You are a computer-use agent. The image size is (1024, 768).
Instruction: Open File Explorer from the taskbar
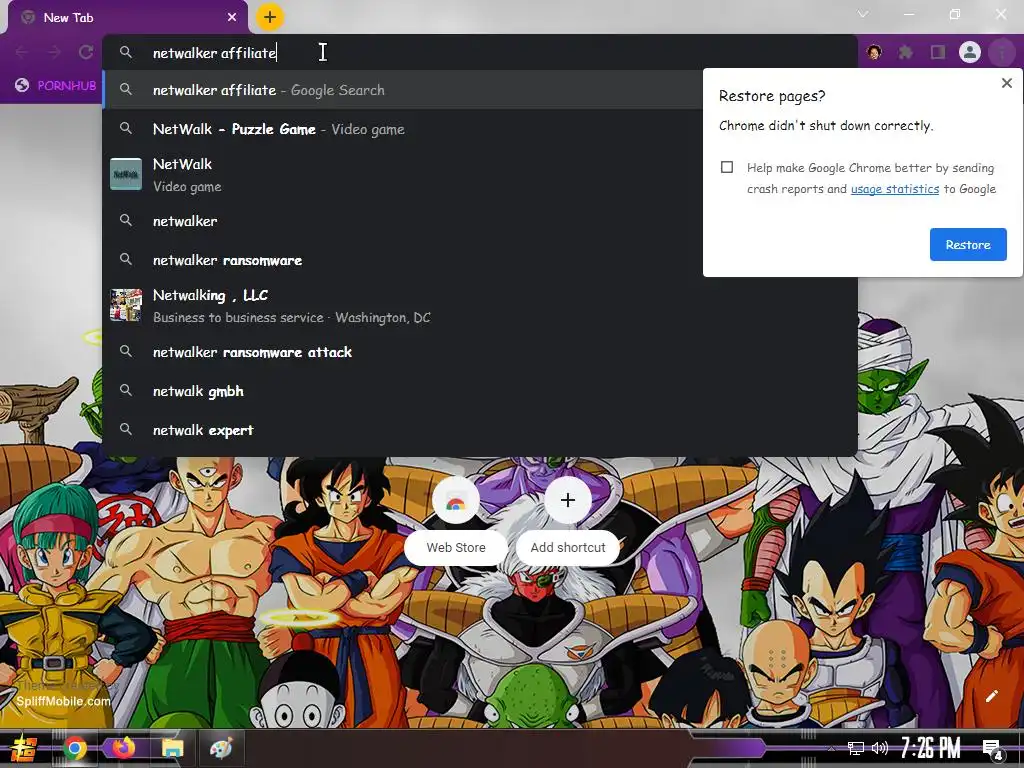point(172,748)
